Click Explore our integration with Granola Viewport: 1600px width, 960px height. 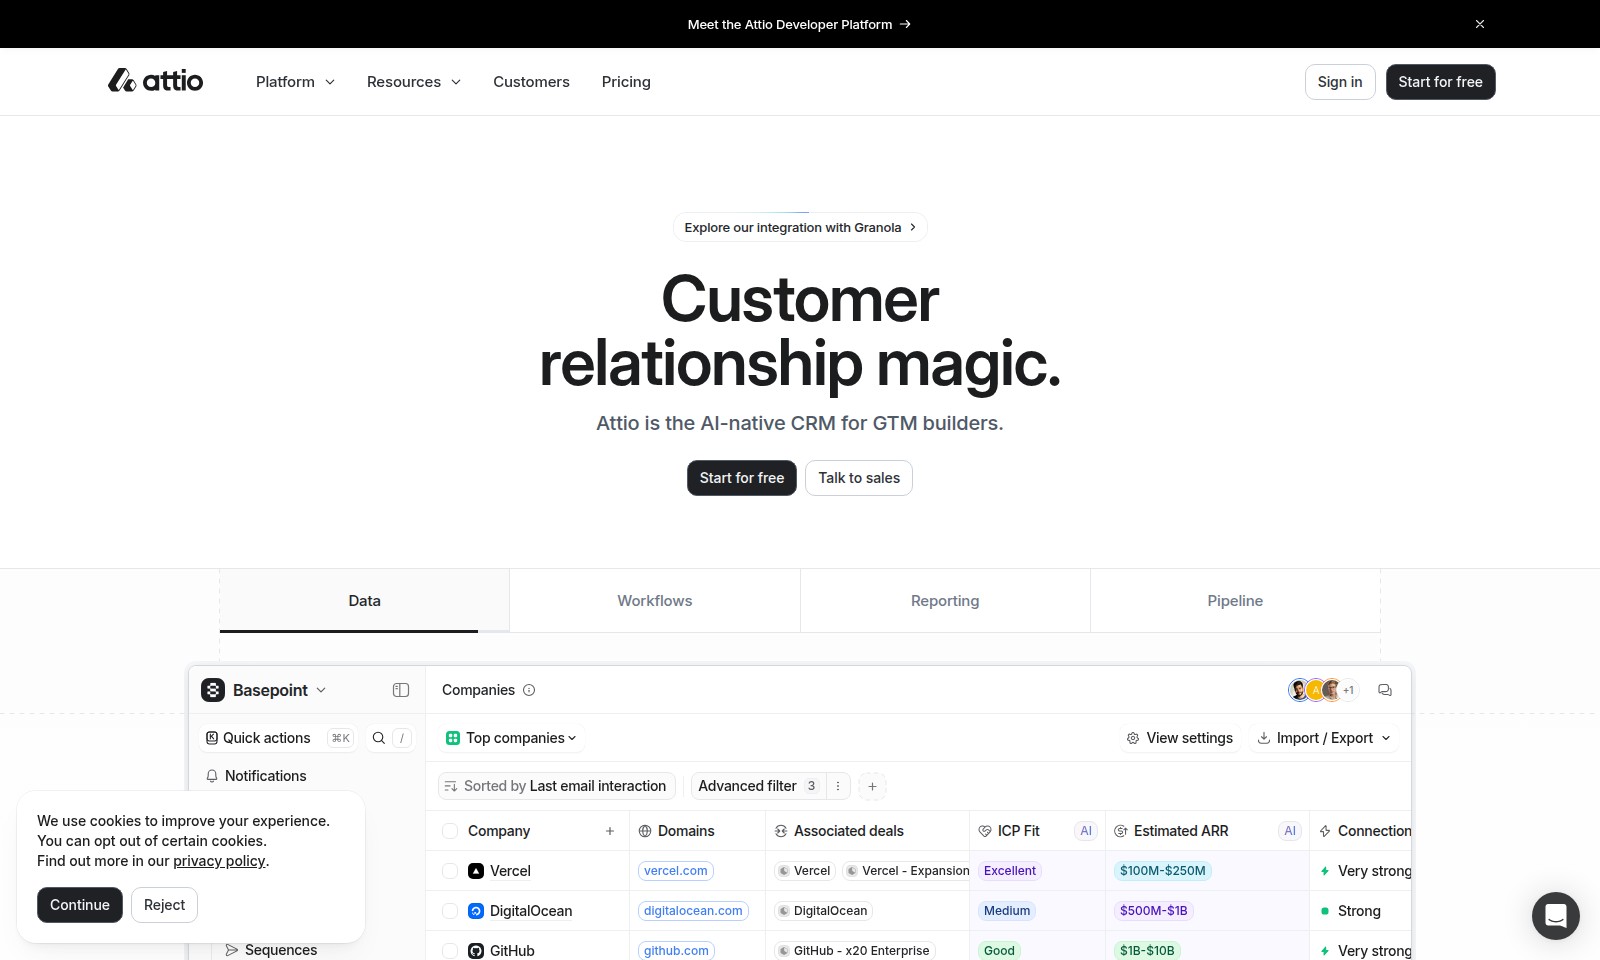(x=800, y=228)
